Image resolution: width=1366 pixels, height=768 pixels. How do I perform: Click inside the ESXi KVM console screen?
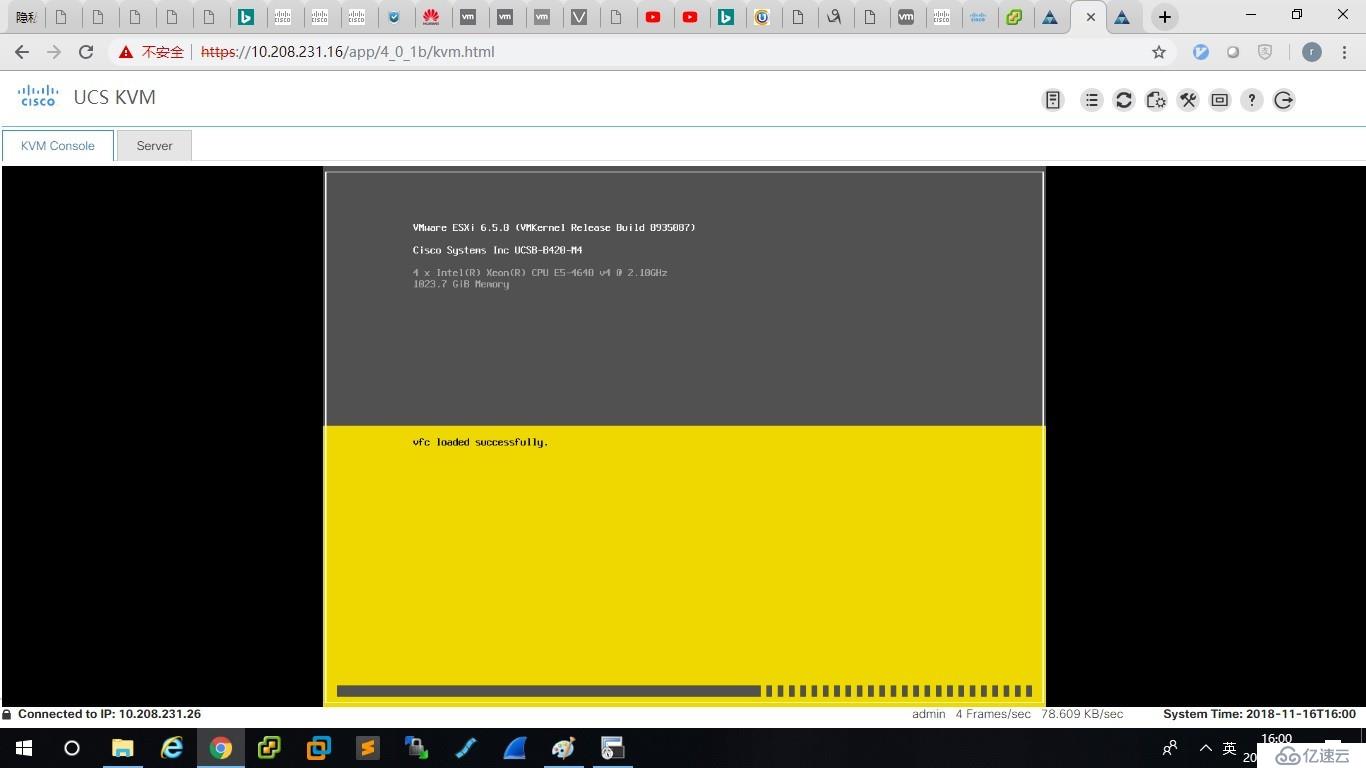tap(684, 437)
